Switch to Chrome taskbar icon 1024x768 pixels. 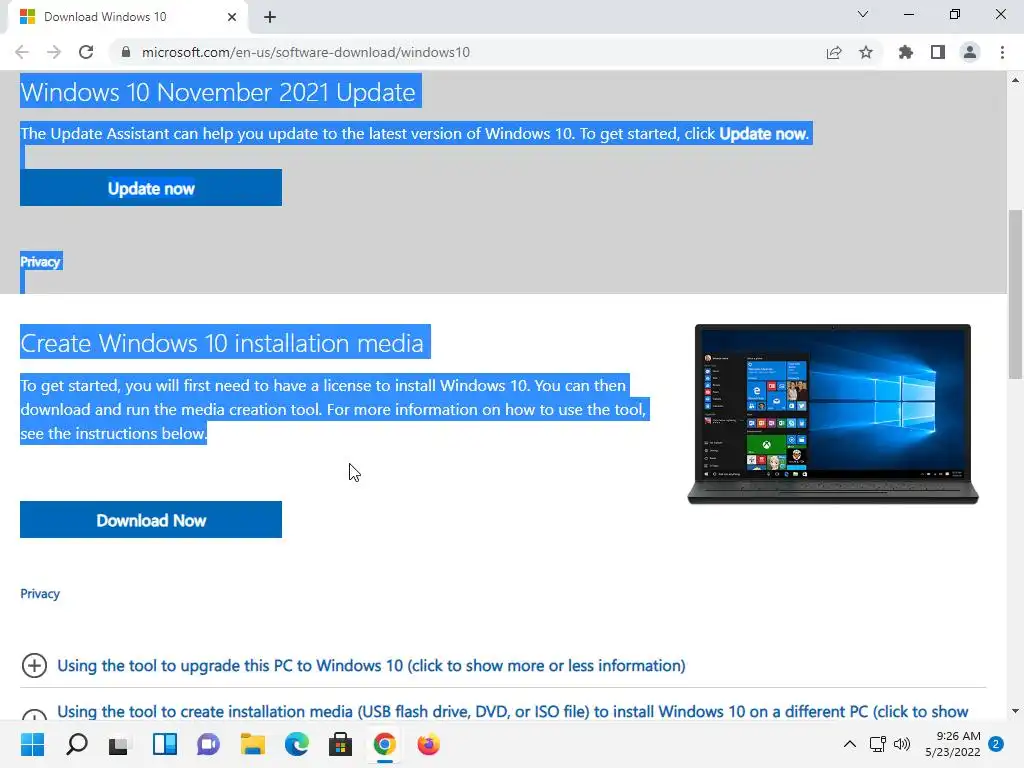click(385, 744)
